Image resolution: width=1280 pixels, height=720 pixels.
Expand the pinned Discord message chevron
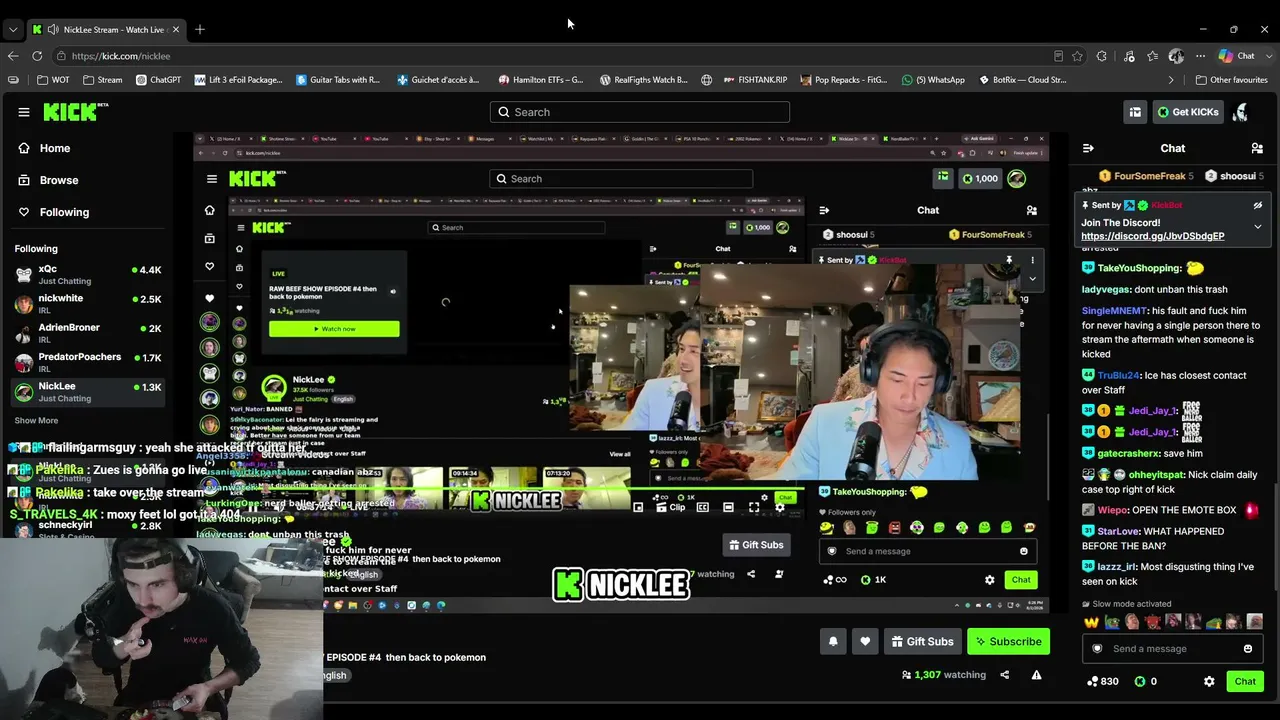1257,227
